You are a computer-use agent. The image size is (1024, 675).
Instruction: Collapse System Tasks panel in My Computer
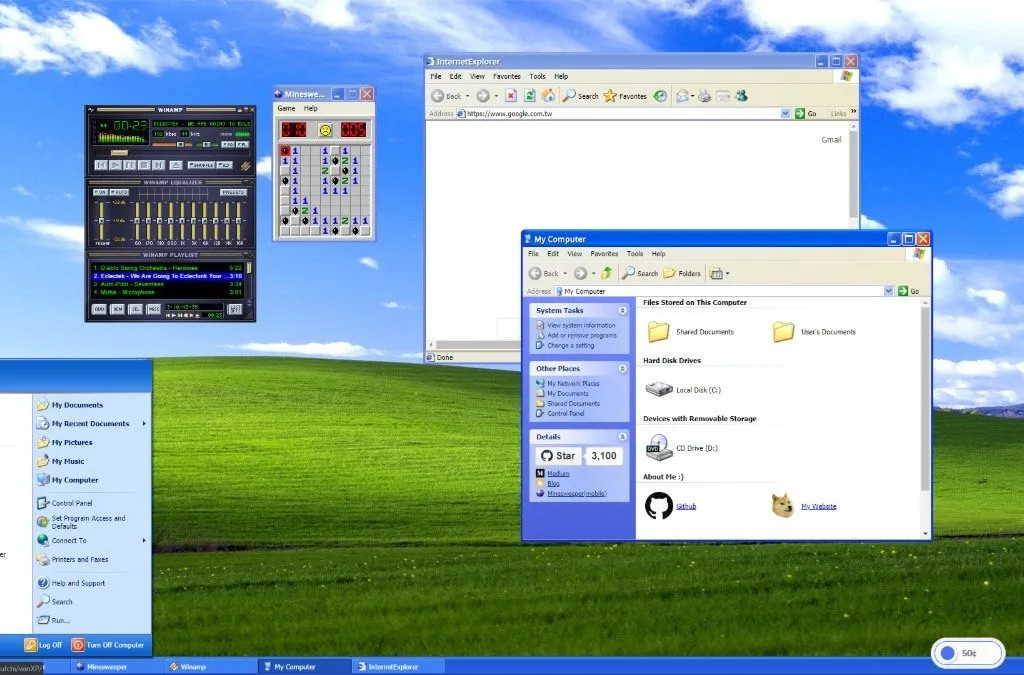(622, 311)
